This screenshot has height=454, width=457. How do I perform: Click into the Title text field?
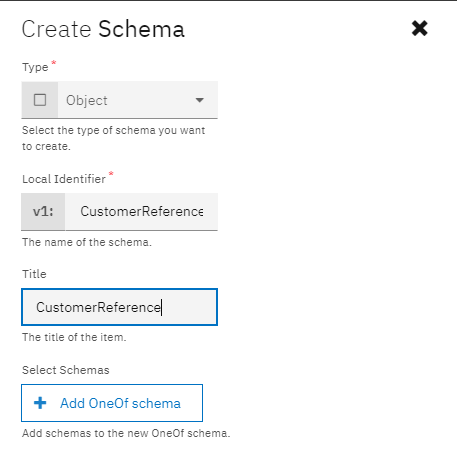click(119, 307)
